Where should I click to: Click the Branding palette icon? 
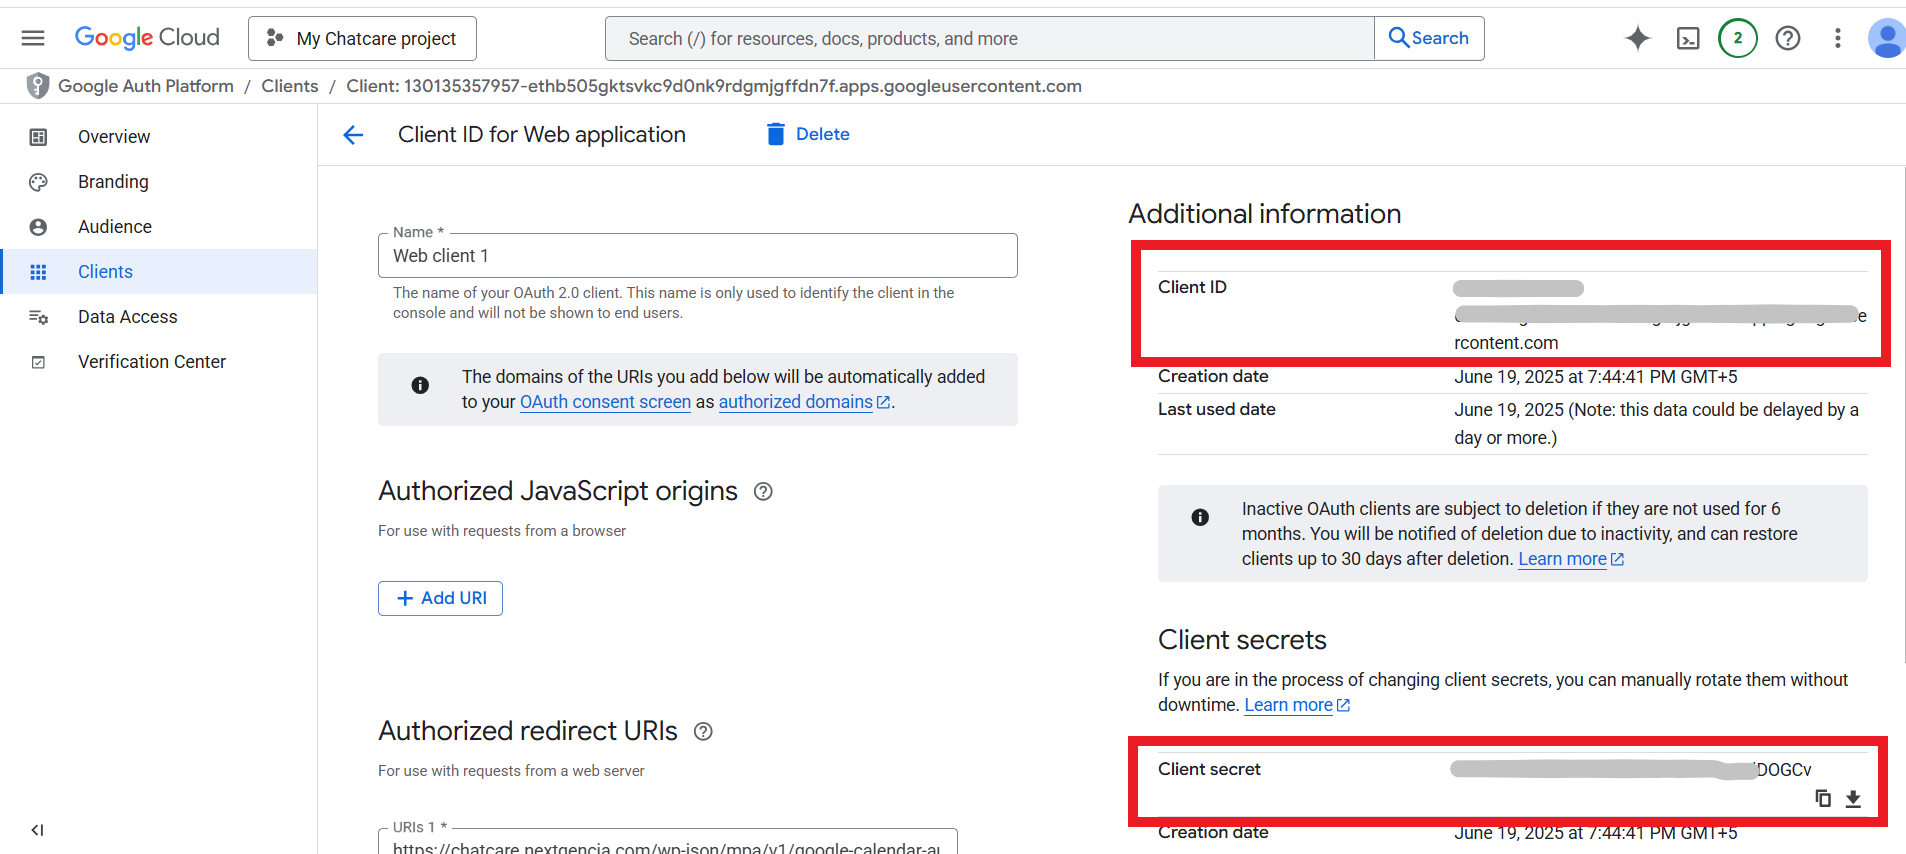click(38, 182)
